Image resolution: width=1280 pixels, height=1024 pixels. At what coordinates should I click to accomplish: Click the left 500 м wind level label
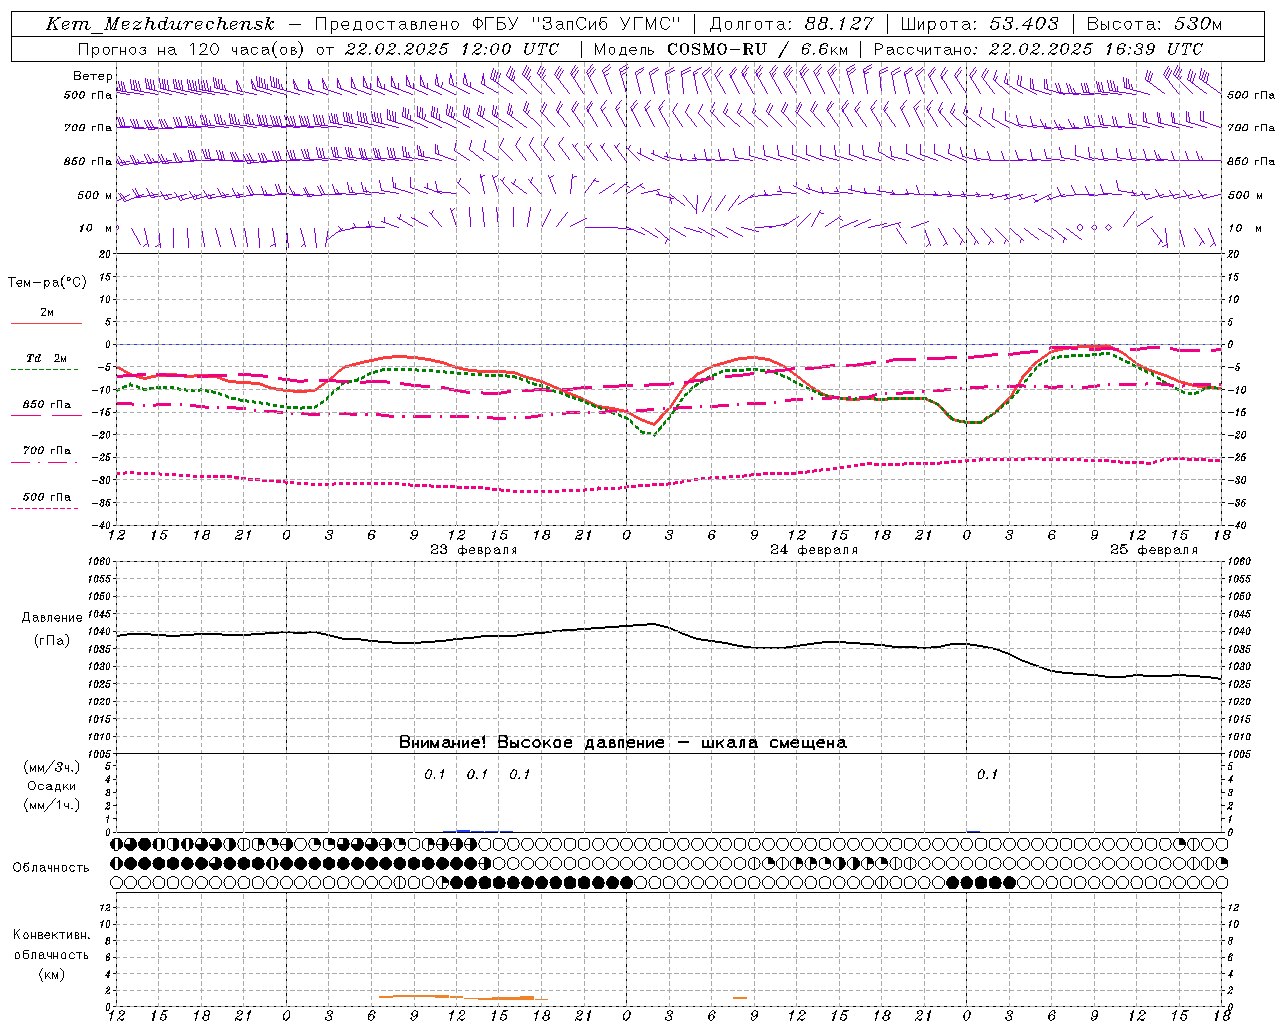(x=94, y=195)
